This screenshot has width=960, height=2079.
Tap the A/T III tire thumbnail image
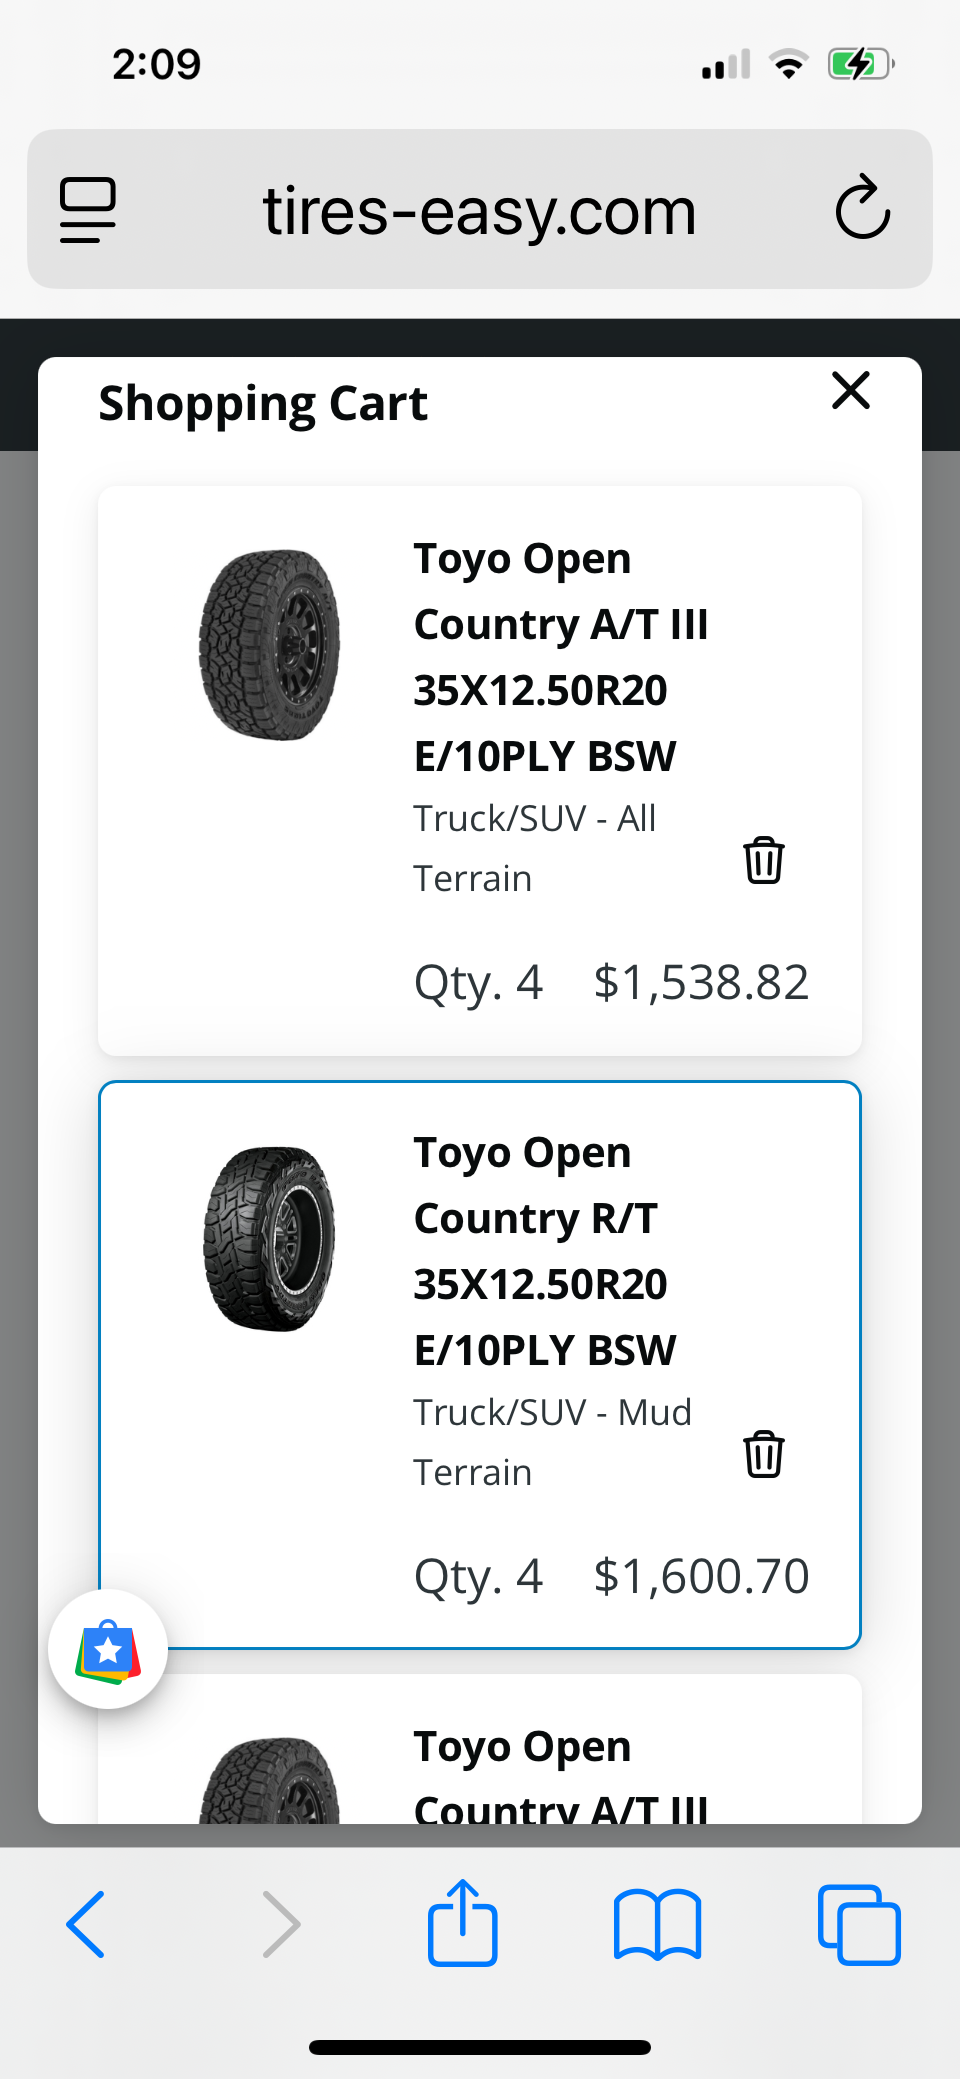(269, 645)
